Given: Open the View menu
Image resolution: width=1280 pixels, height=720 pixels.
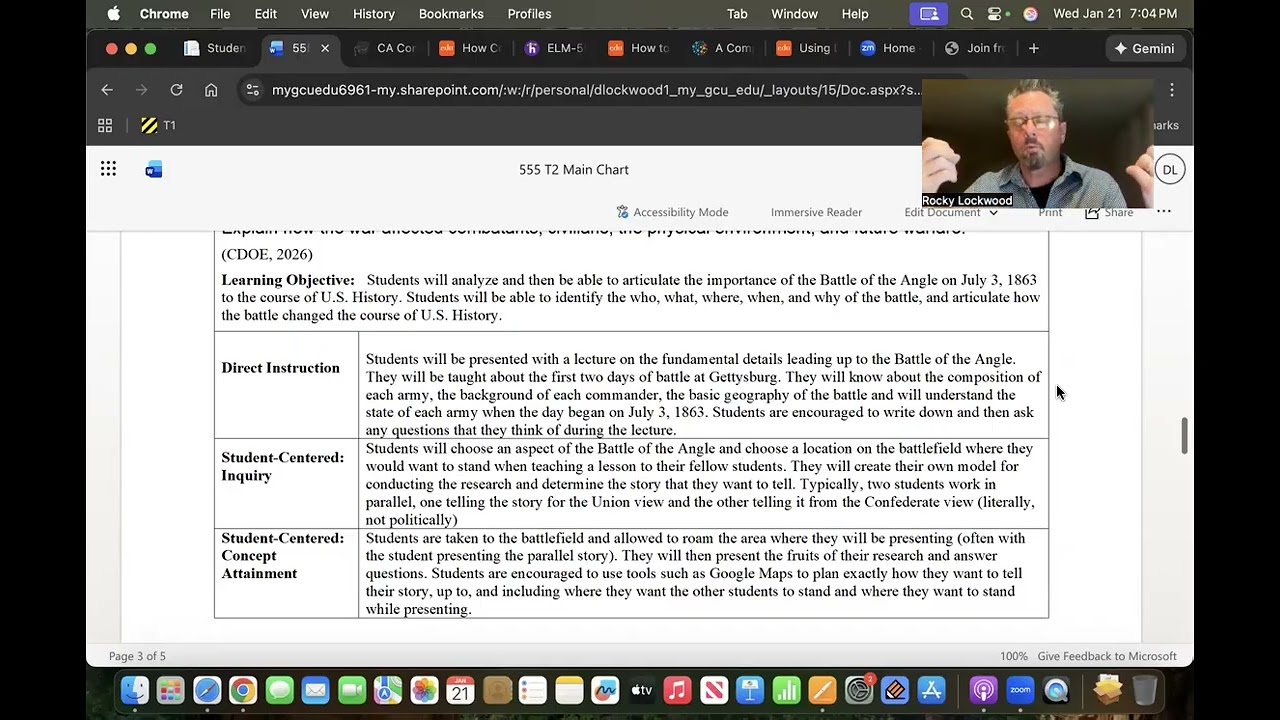Looking at the screenshot, I should tap(315, 14).
